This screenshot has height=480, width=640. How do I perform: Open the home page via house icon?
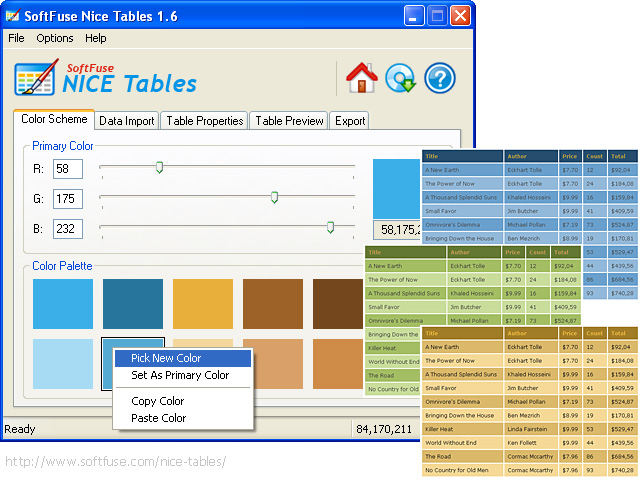362,78
